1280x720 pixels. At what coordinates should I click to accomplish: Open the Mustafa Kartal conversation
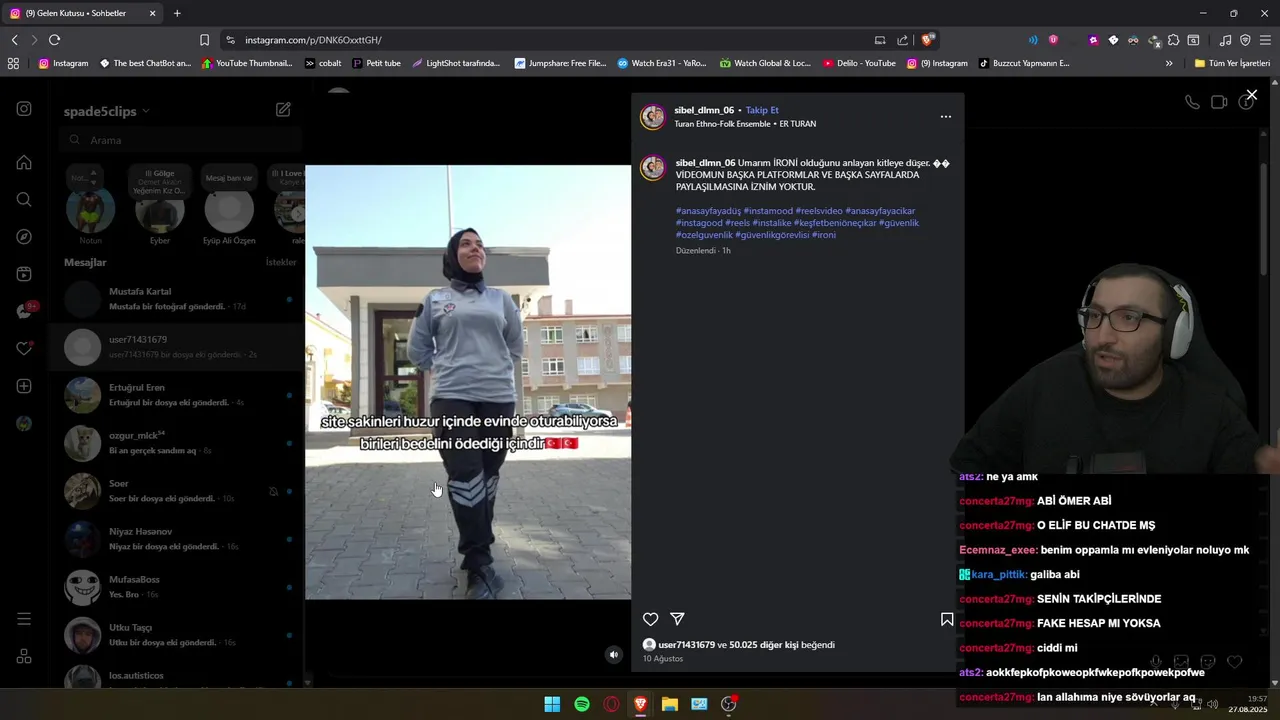coord(176,299)
